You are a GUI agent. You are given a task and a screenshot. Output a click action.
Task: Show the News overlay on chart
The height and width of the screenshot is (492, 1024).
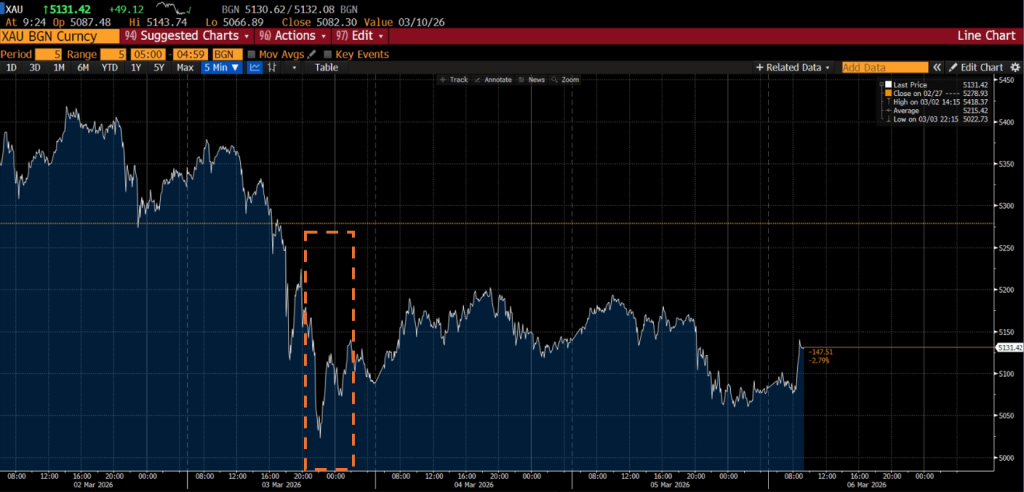pos(531,79)
